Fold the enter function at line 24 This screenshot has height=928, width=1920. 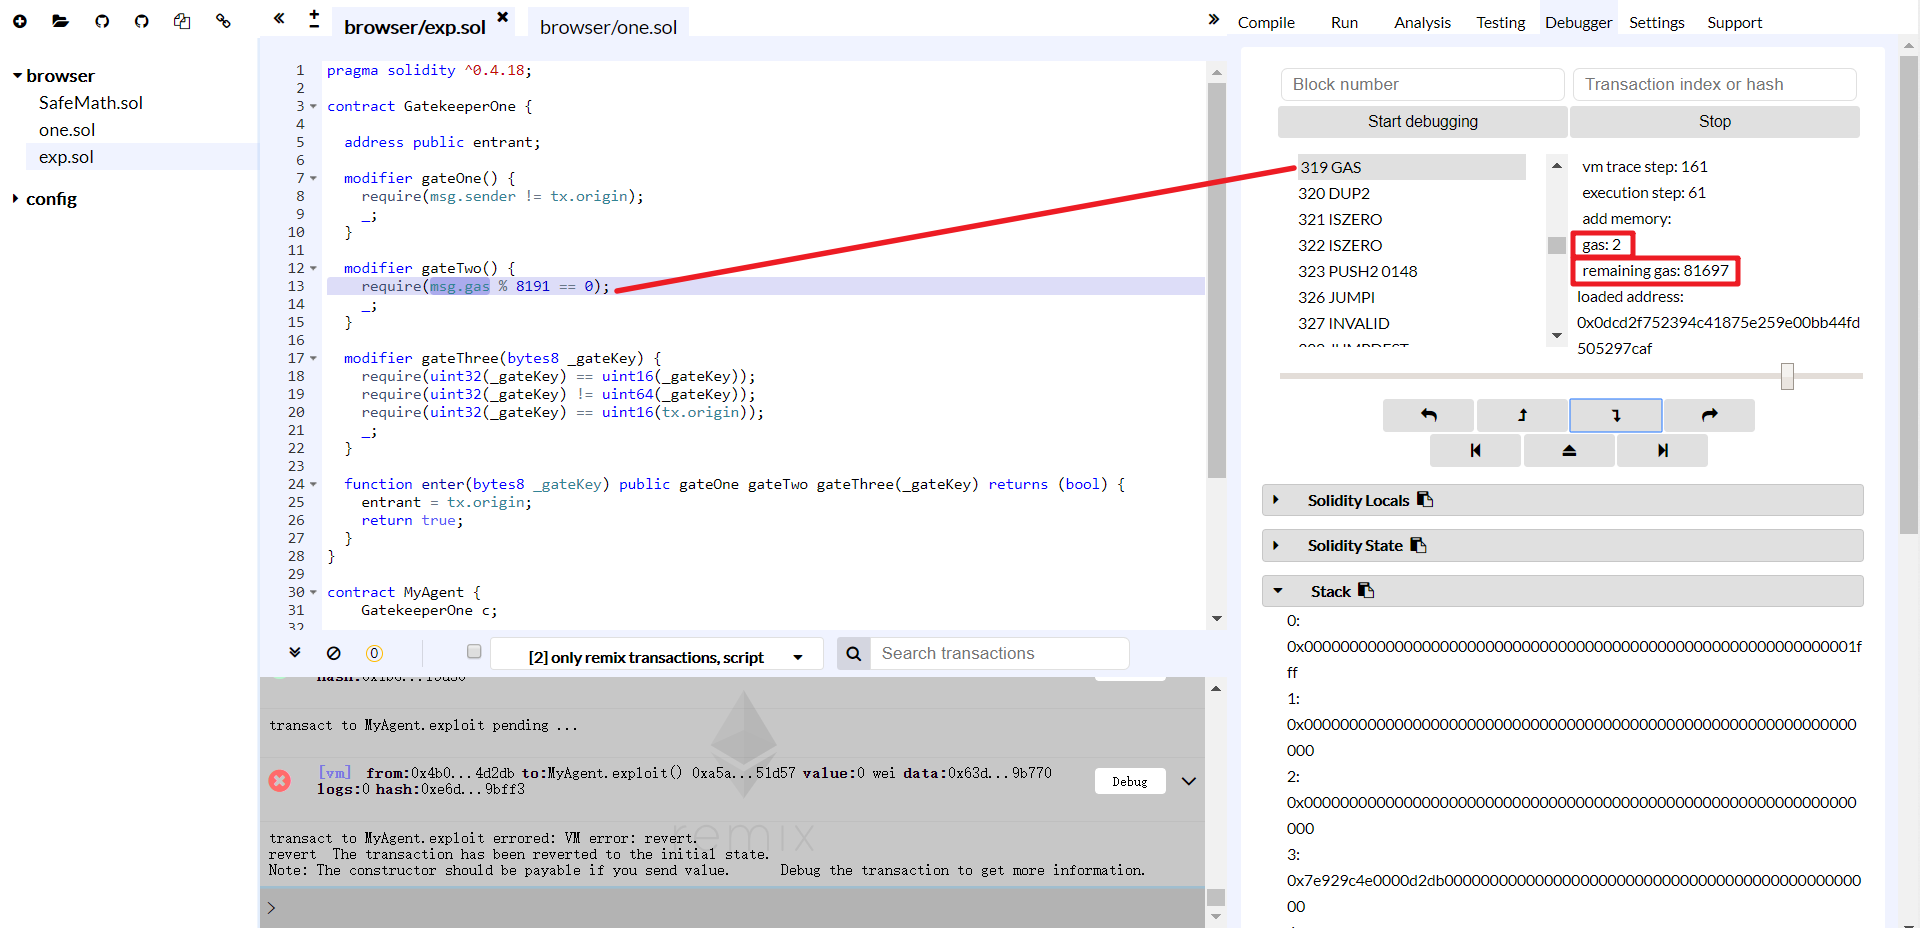(313, 484)
